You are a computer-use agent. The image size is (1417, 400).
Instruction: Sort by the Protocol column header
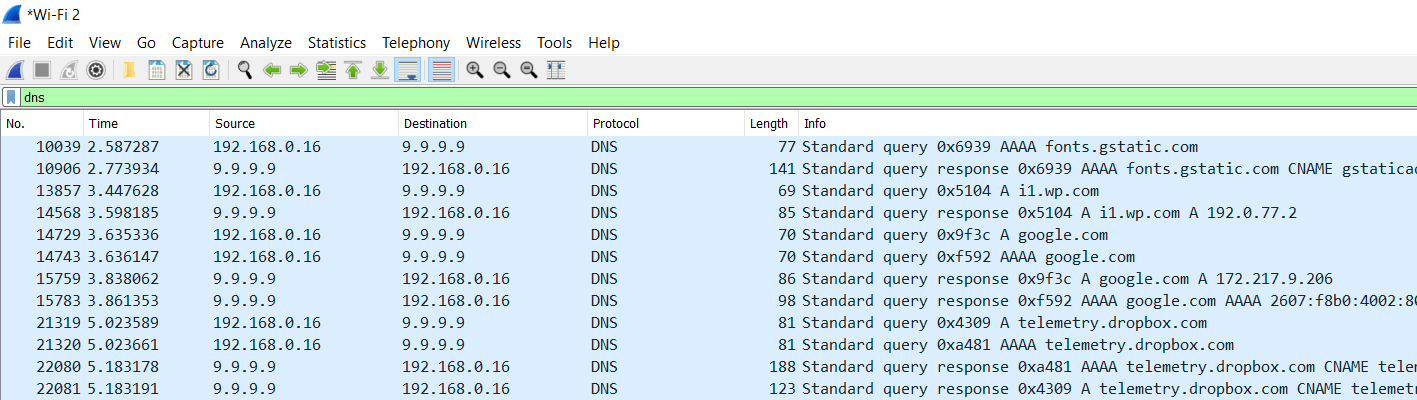coord(666,124)
